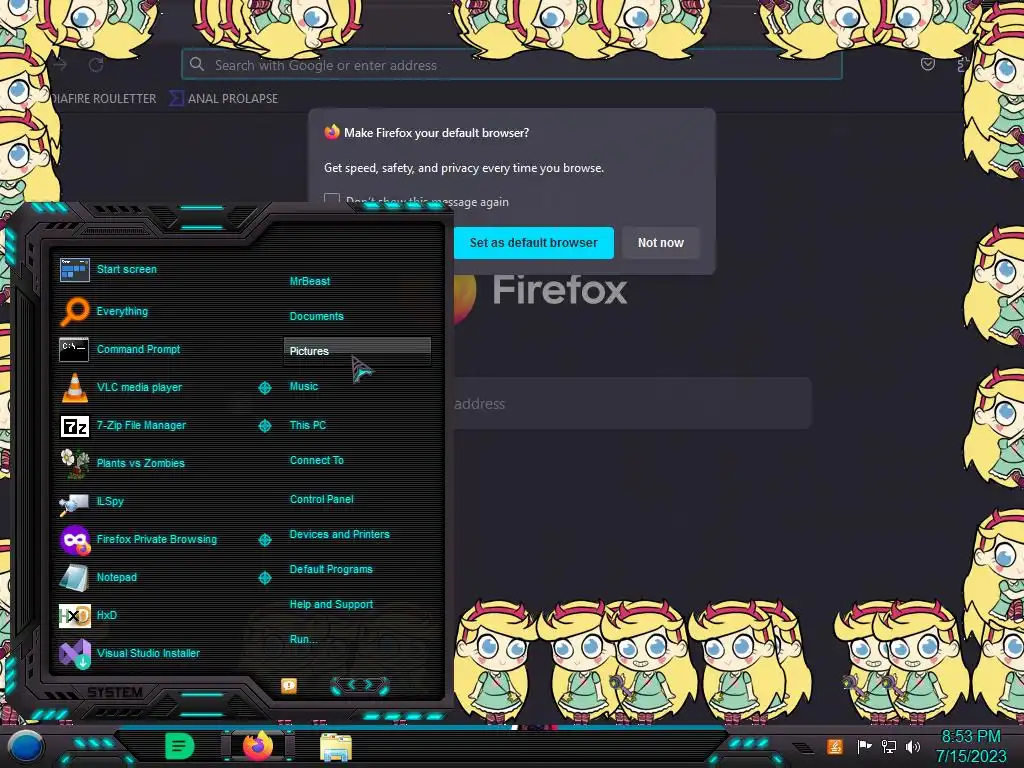Open Documents from start menu
The width and height of the screenshot is (1024, 768).
tap(316, 316)
